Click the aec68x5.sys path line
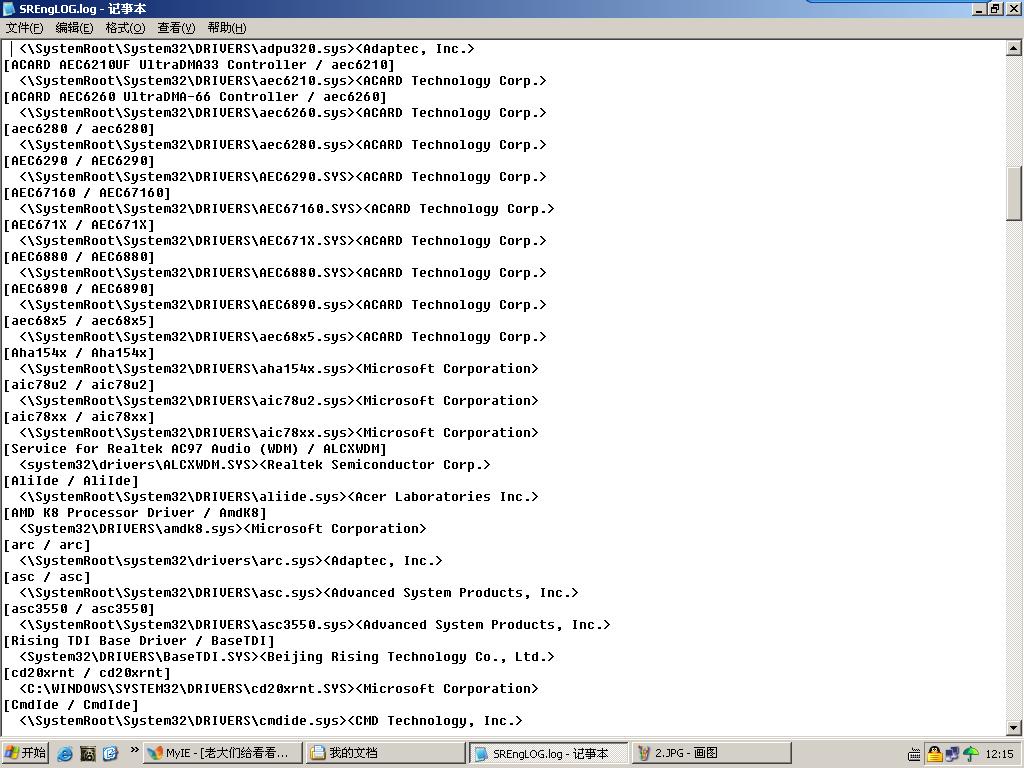Screen dimensions: 1024x768 283,336
